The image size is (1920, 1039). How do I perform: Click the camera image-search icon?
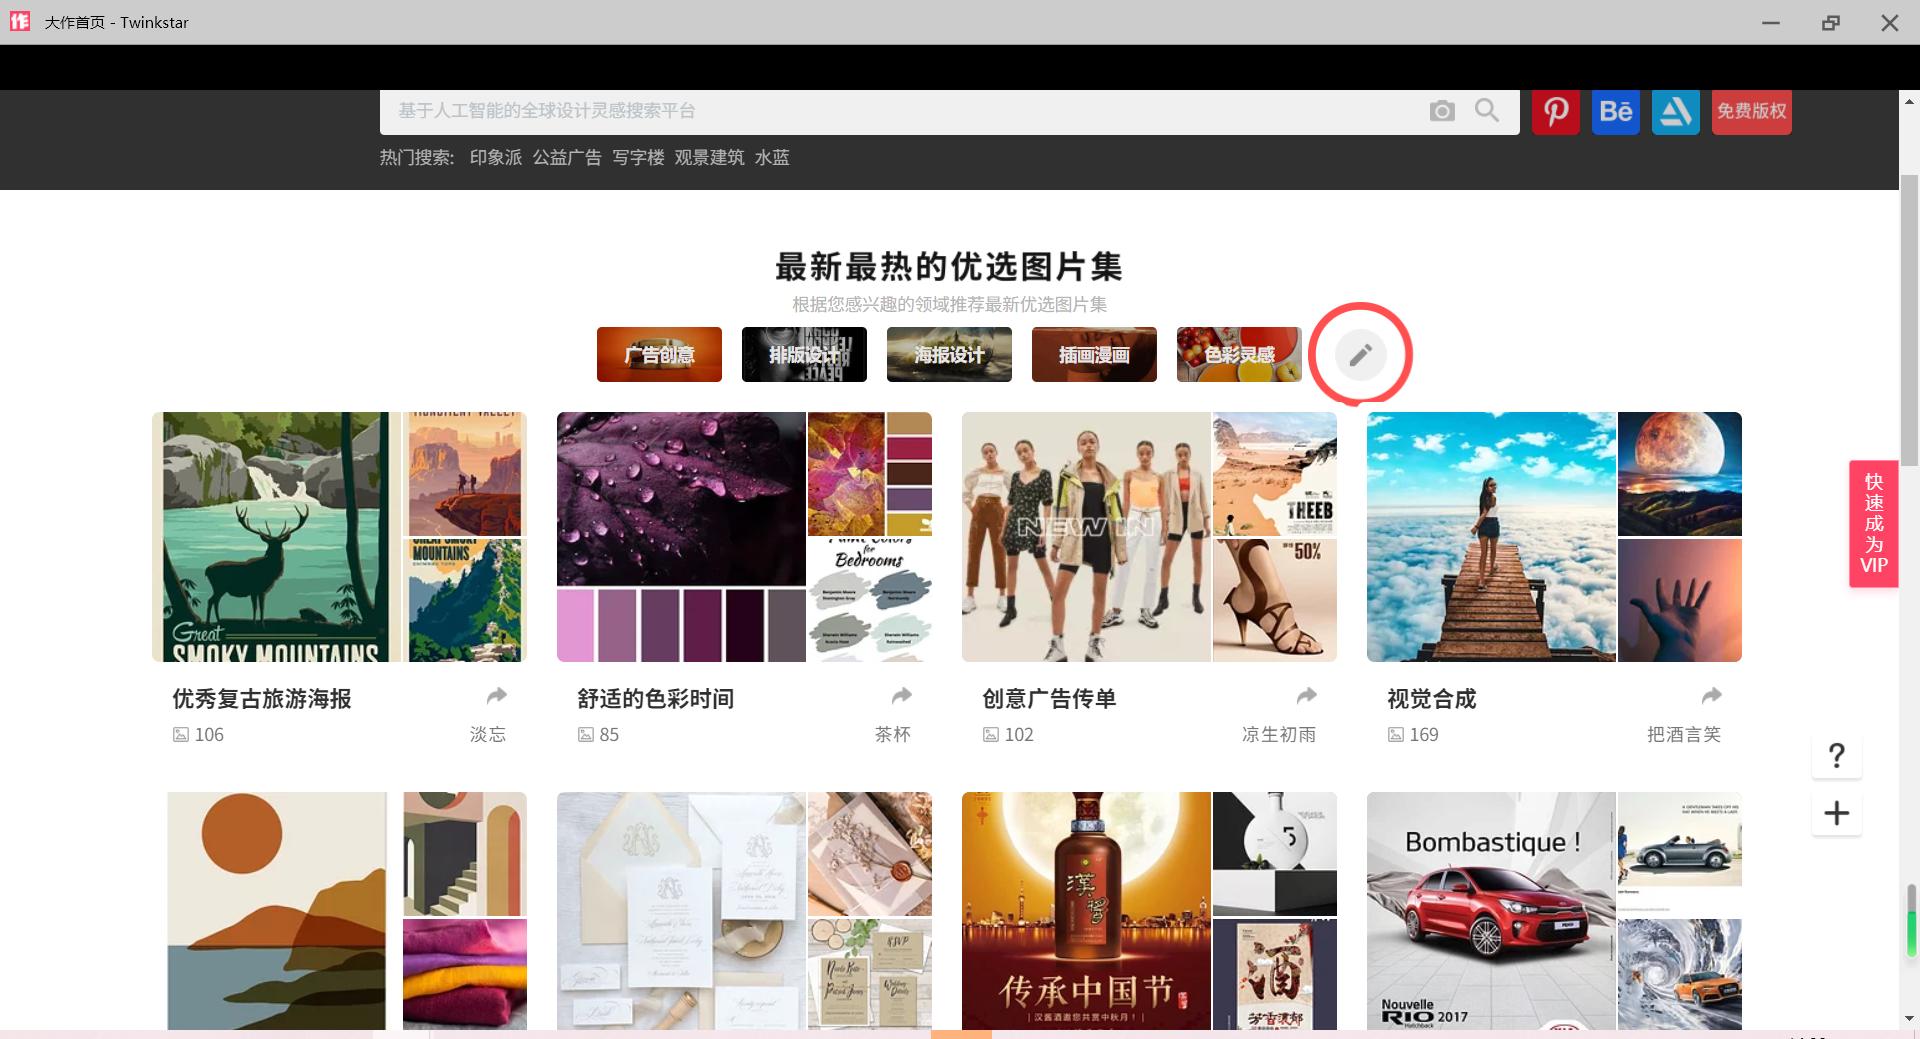point(1442,111)
